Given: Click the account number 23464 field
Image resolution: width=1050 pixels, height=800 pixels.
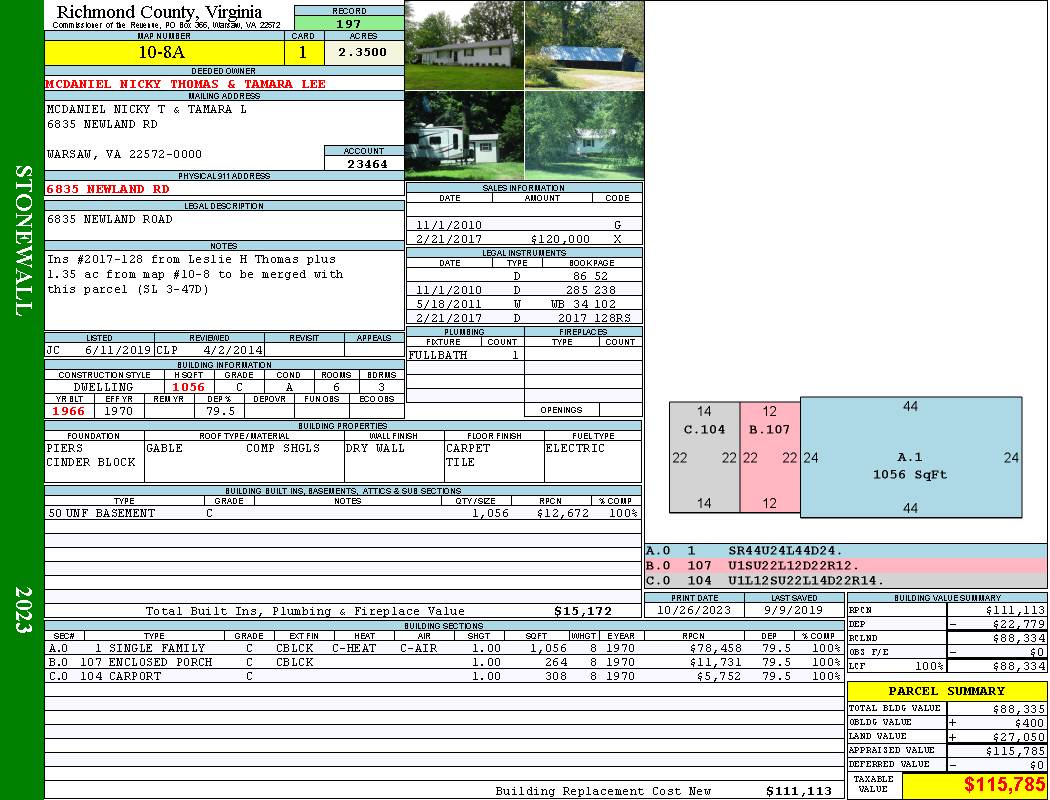Looking at the screenshot, I should coord(364,164).
